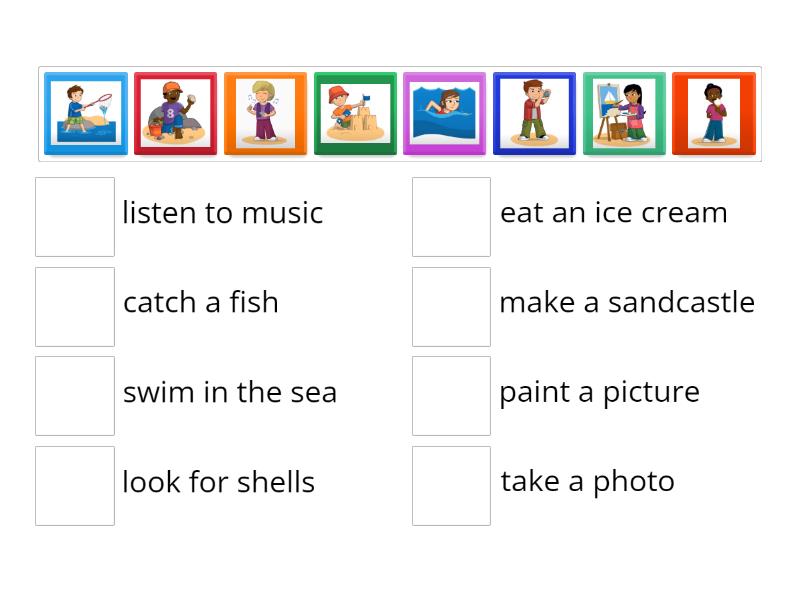Choose the drop box for "take a photo"

click(x=451, y=486)
